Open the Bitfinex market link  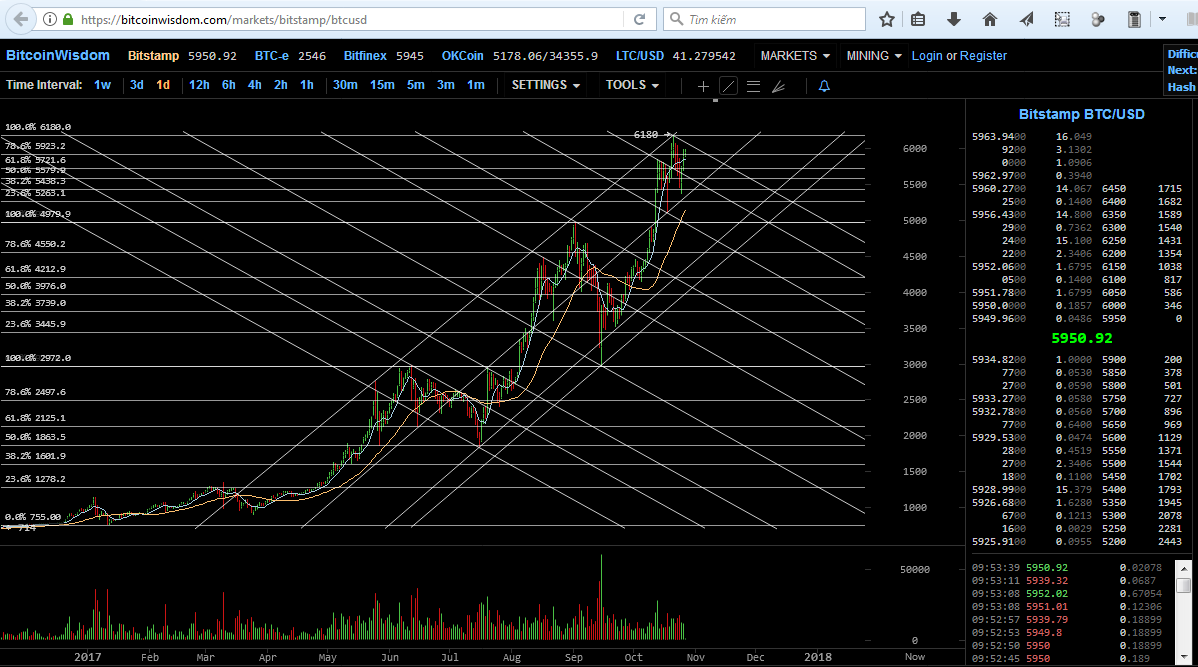pos(365,56)
